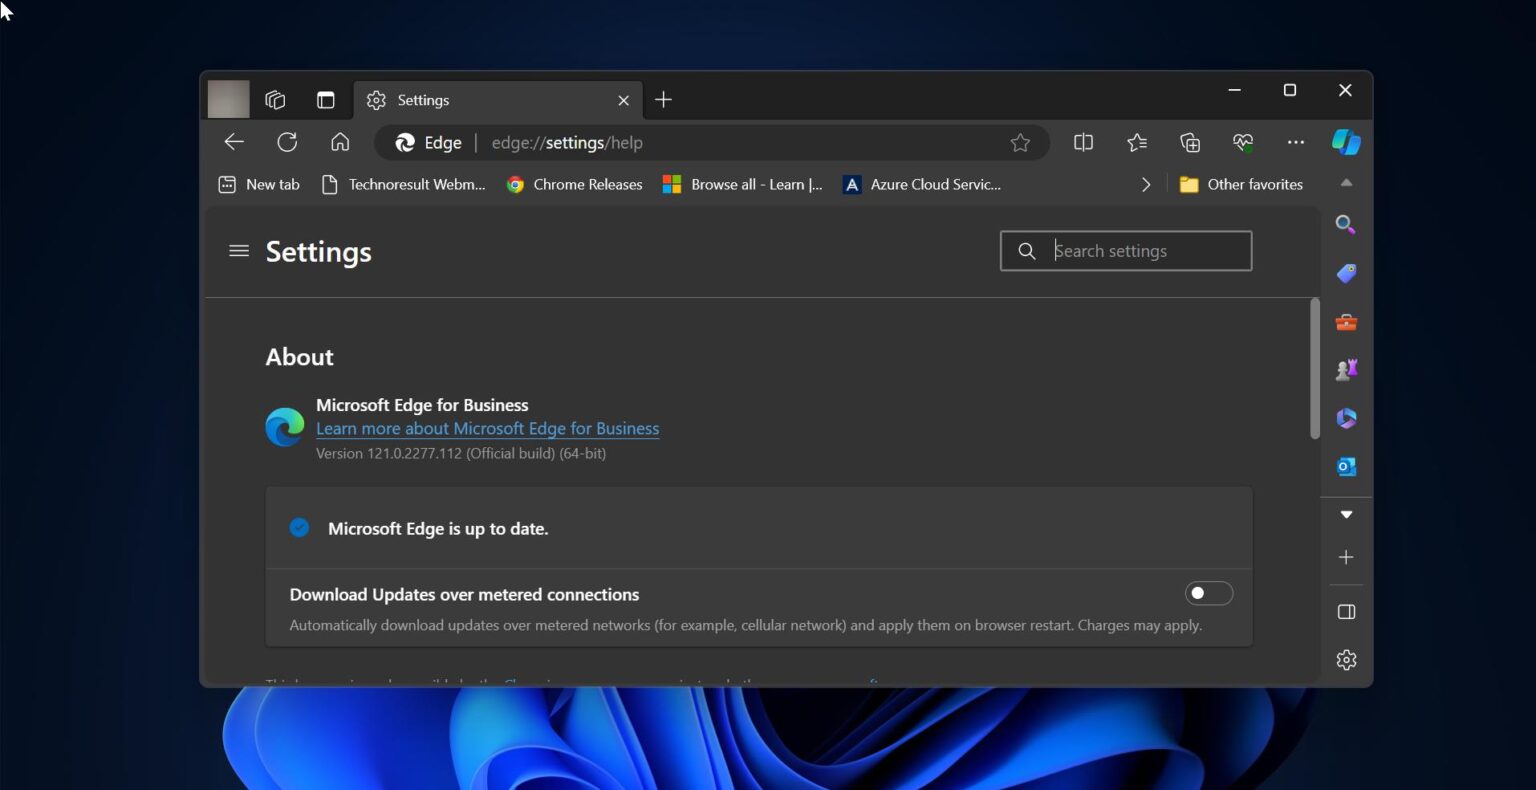Add the current page to favorites

(1020, 142)
